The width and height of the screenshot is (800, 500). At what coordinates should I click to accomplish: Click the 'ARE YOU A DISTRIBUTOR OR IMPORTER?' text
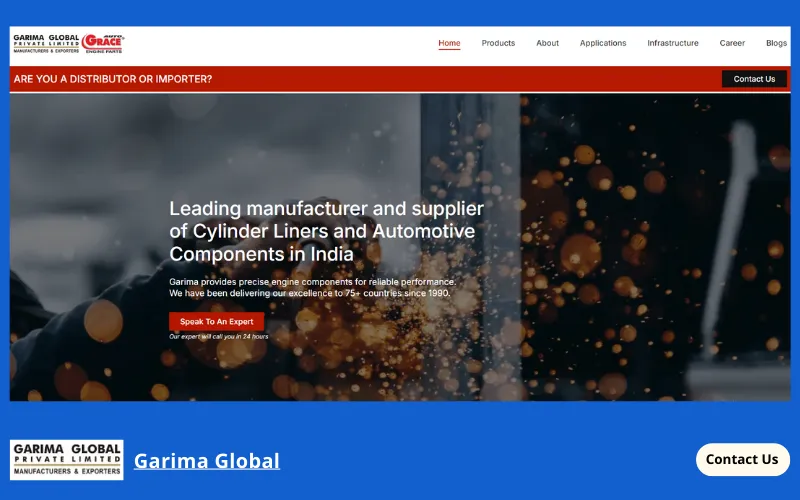(113, 79)
